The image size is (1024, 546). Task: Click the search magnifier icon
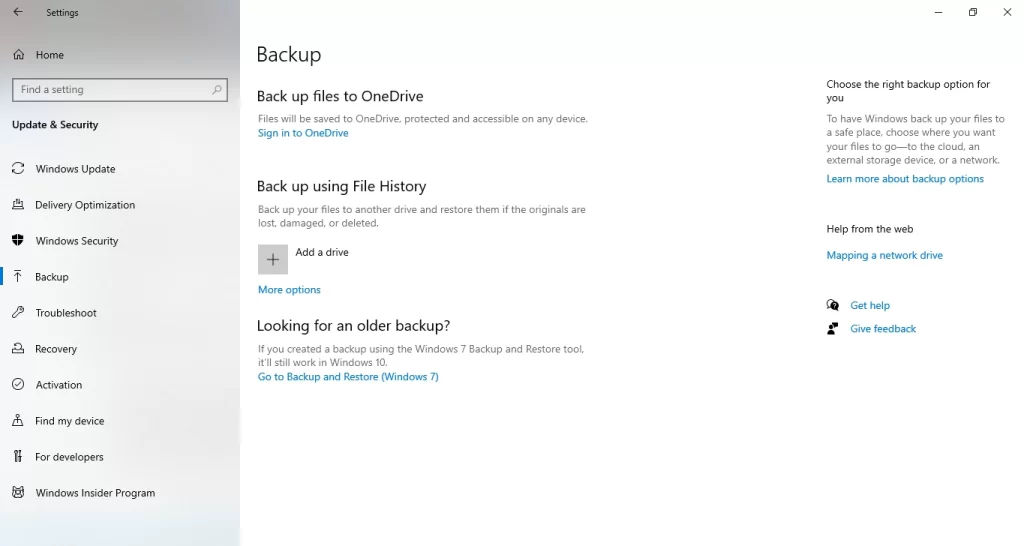pos(217,90)
